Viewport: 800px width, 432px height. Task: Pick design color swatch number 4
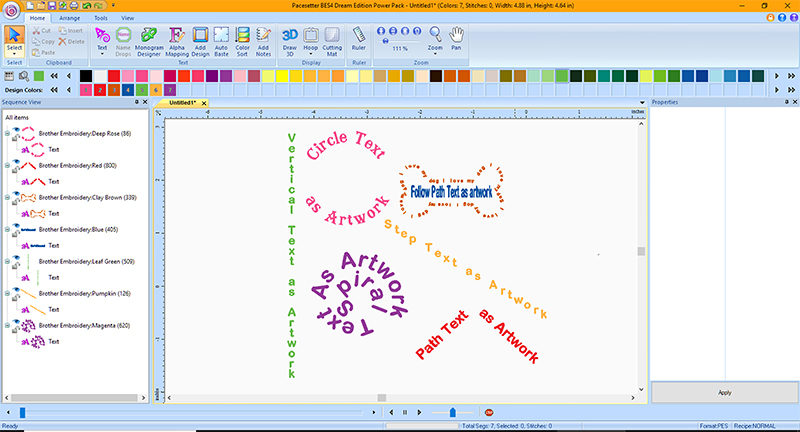click(x=127, y=90)
